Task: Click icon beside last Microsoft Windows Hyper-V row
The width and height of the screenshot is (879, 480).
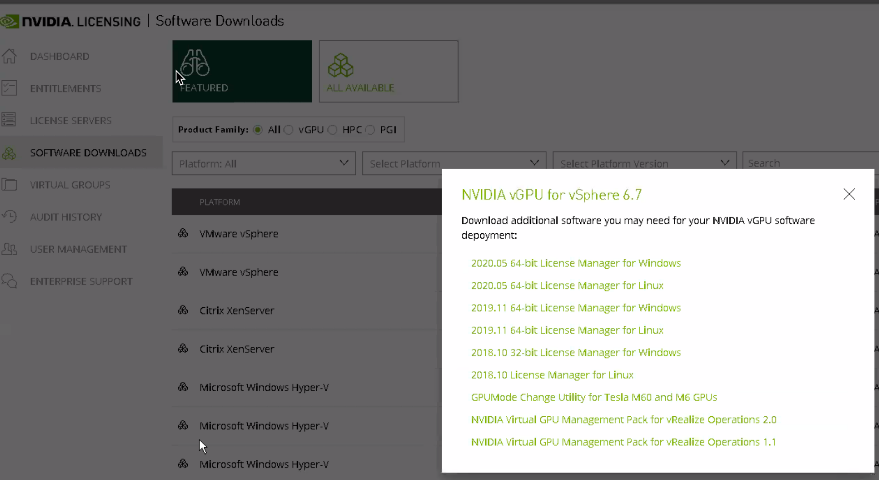Action: [x=183, y=464]
